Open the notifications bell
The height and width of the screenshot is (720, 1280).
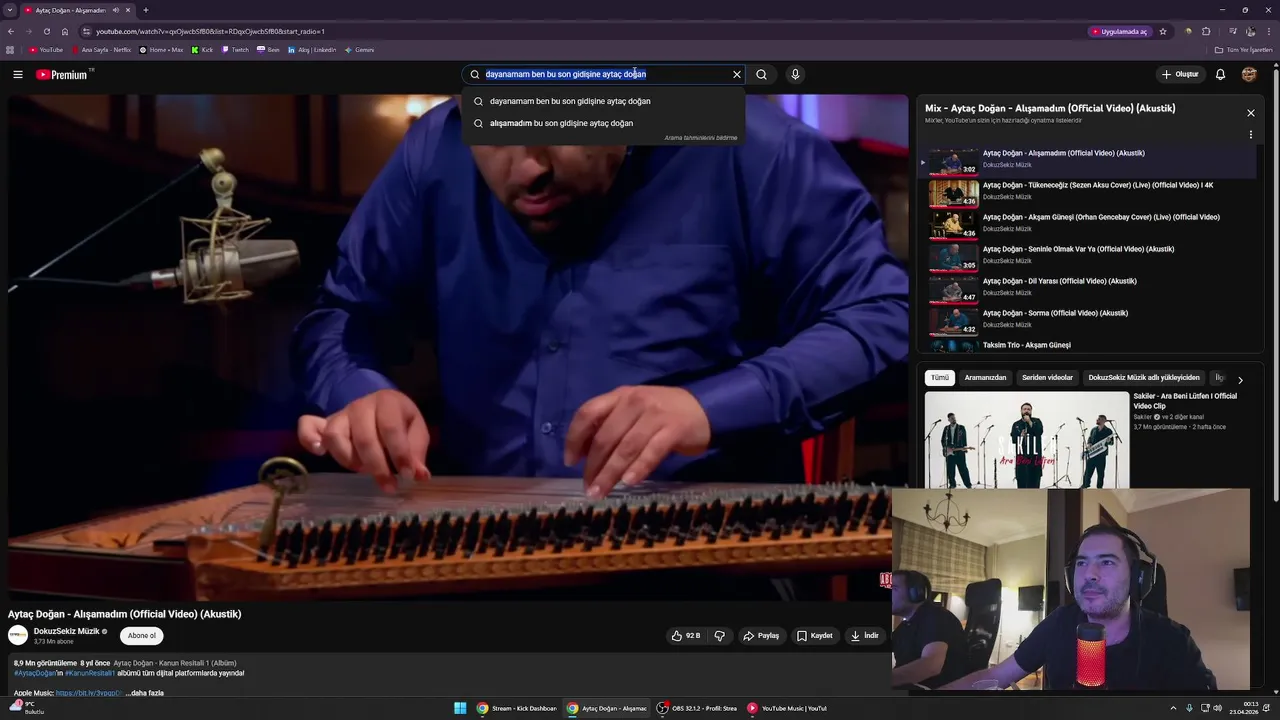pos(1220,74)
